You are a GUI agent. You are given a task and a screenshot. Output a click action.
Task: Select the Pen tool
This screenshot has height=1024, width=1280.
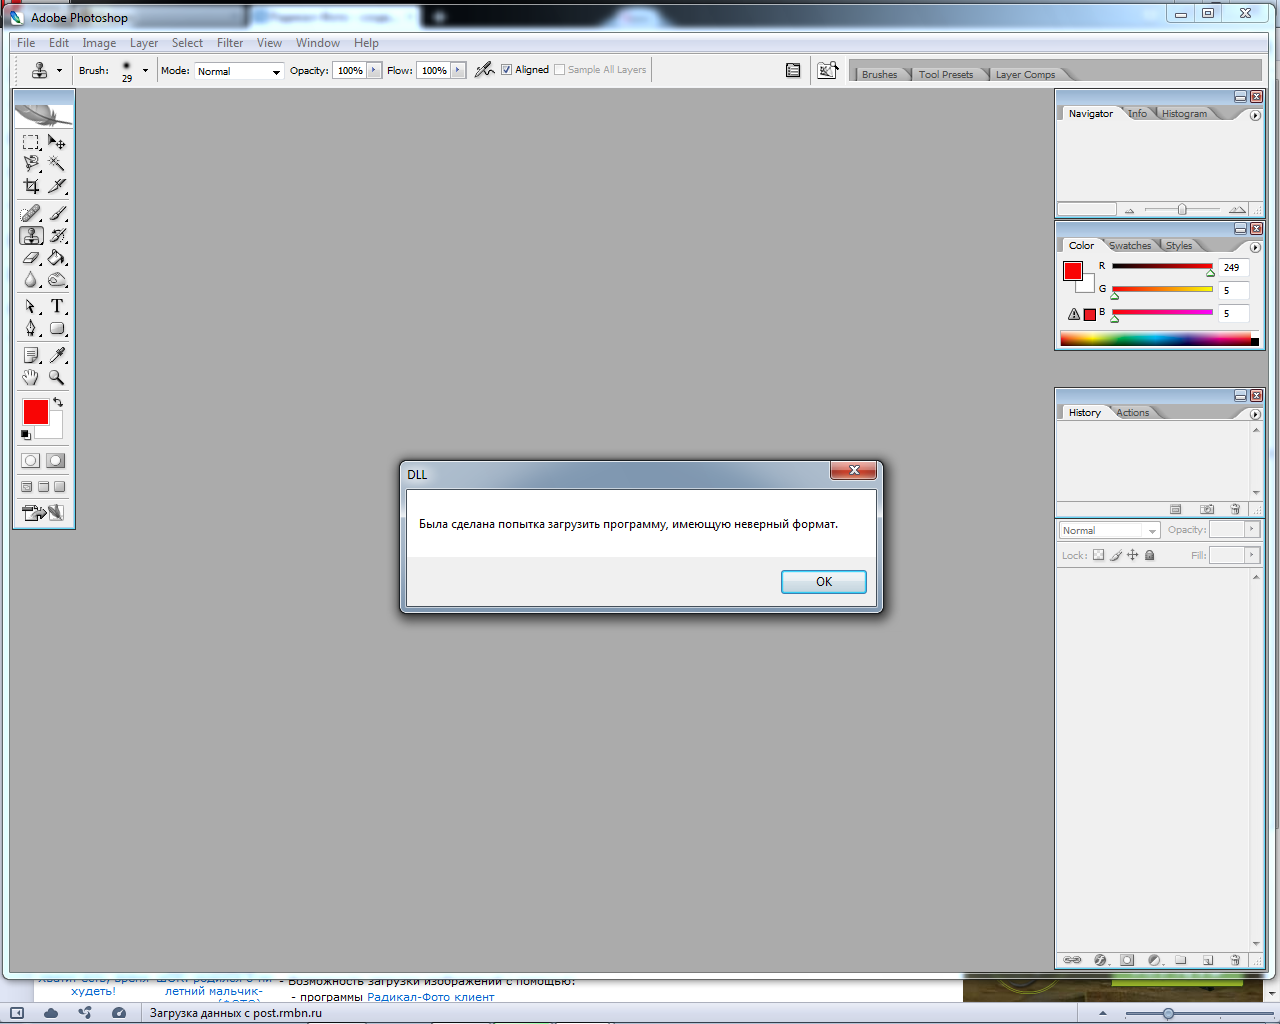pyautogui.click(x=31, y=328)
